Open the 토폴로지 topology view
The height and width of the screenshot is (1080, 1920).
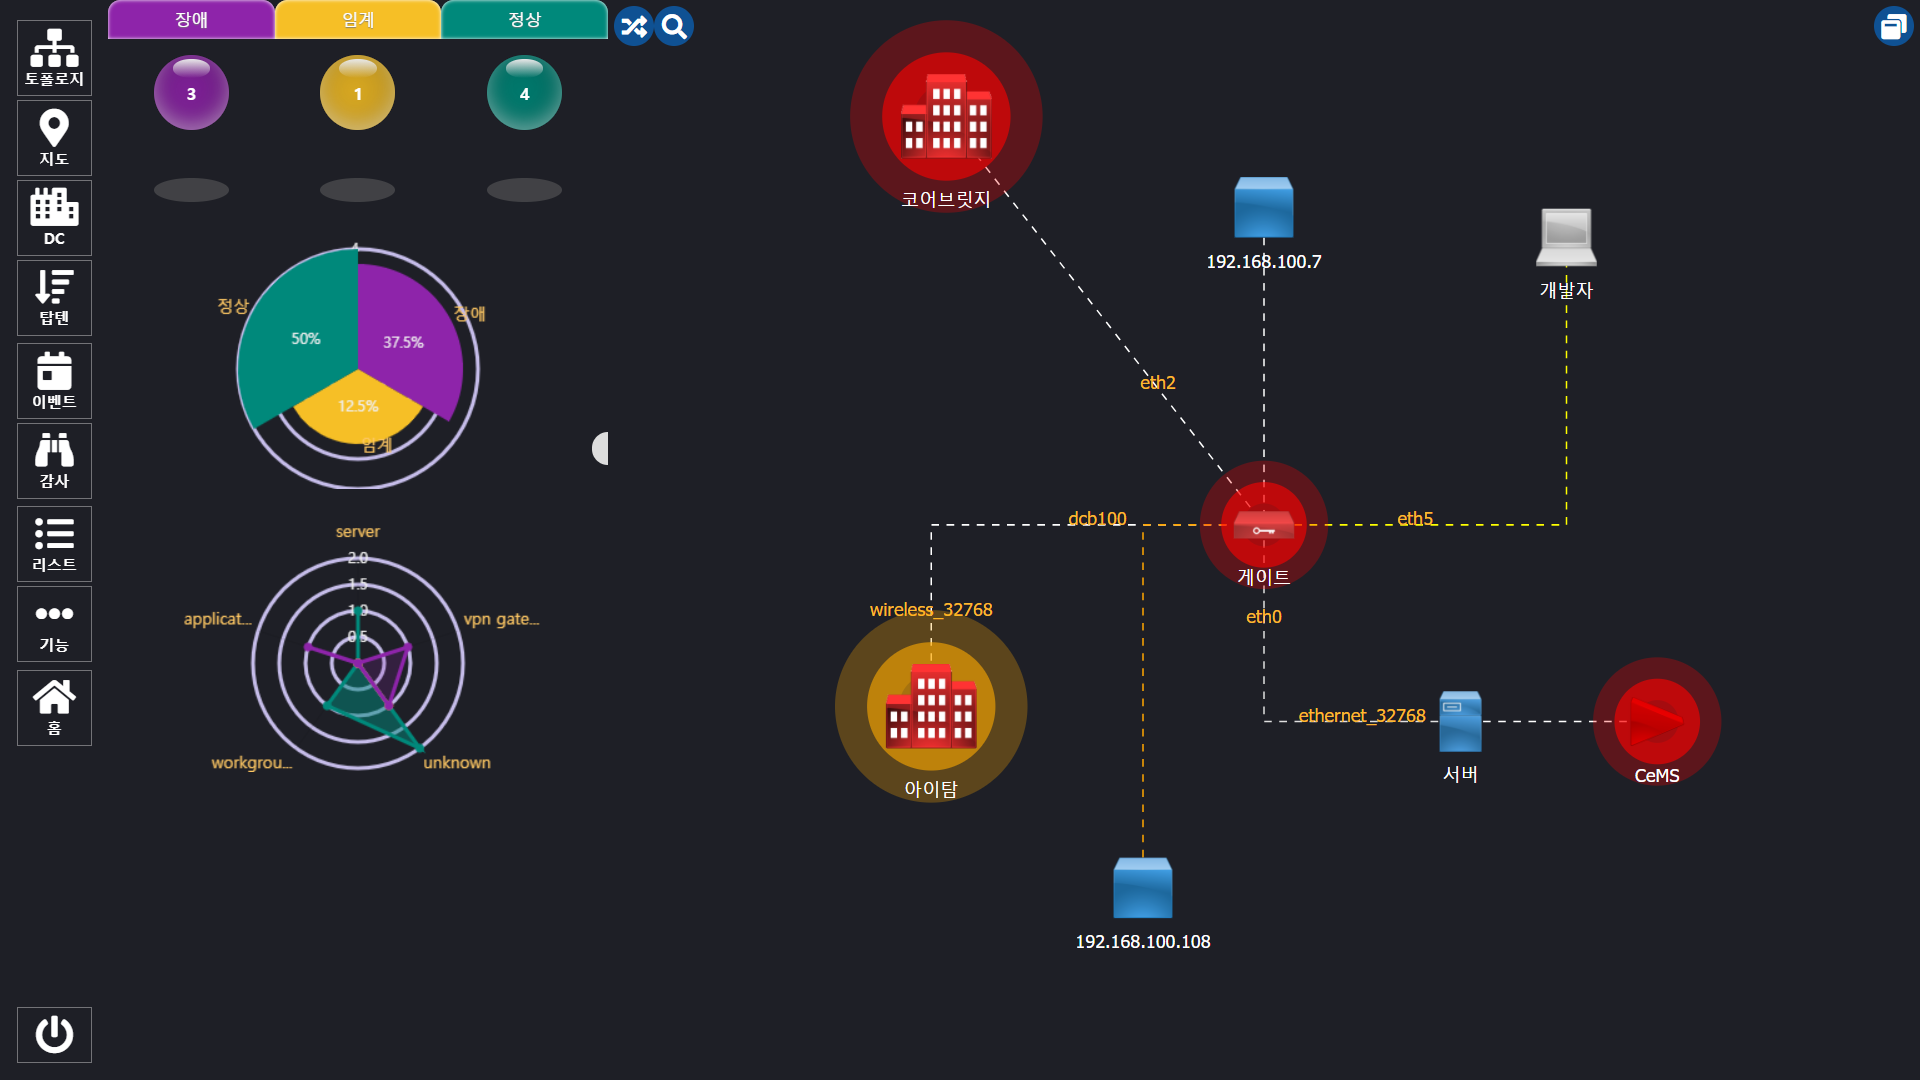point(54,57)
